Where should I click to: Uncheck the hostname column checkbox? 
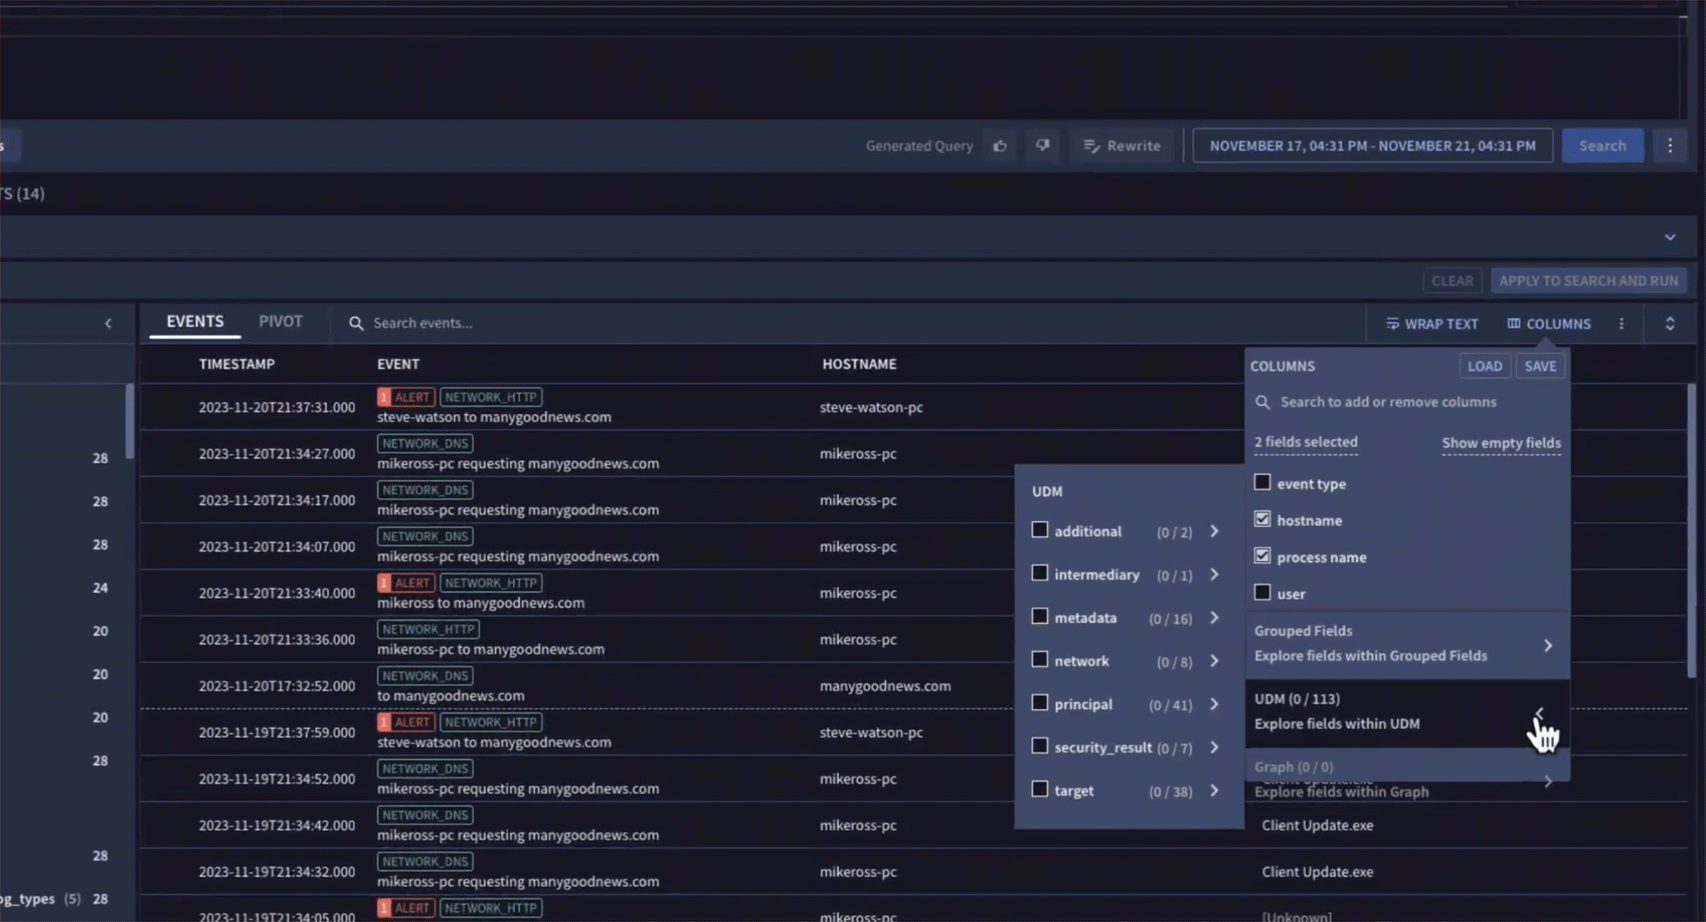pyautogui.click(x=1262, y=520)
